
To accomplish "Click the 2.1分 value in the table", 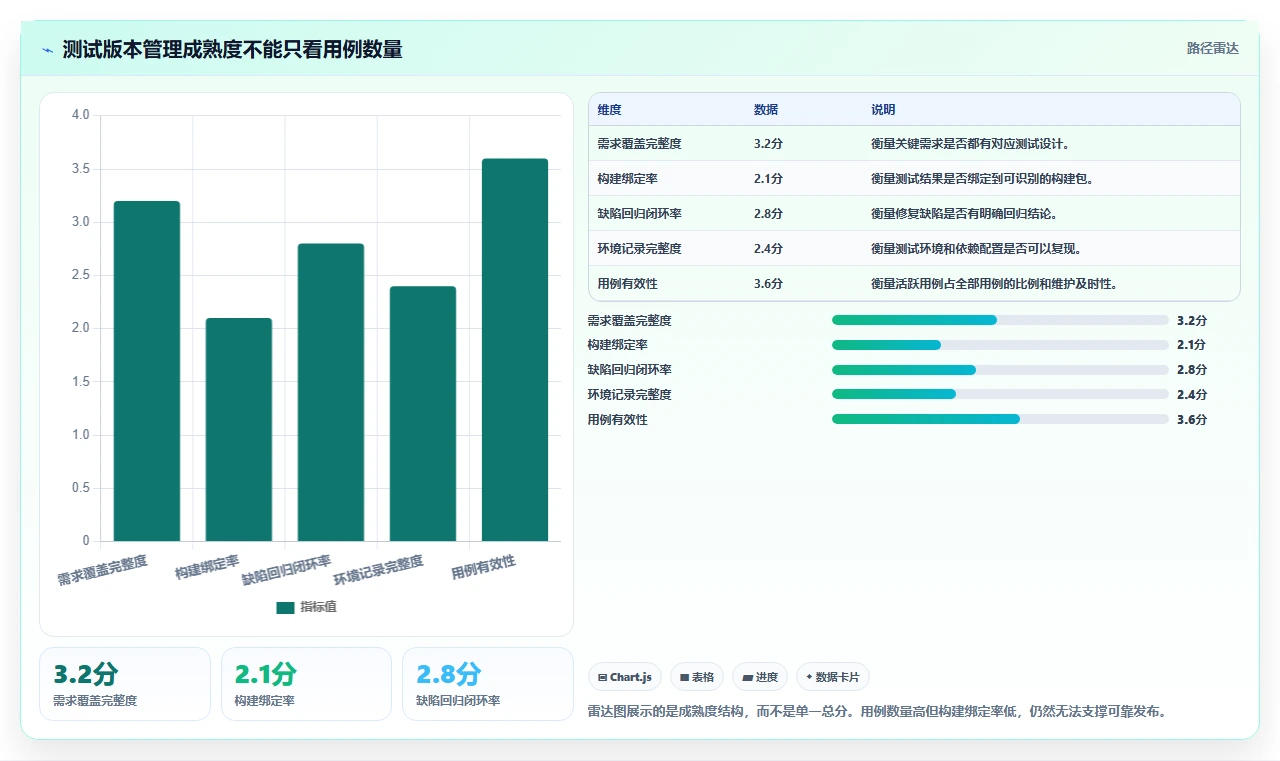I will pyautogui.click(x=768, y=179).
